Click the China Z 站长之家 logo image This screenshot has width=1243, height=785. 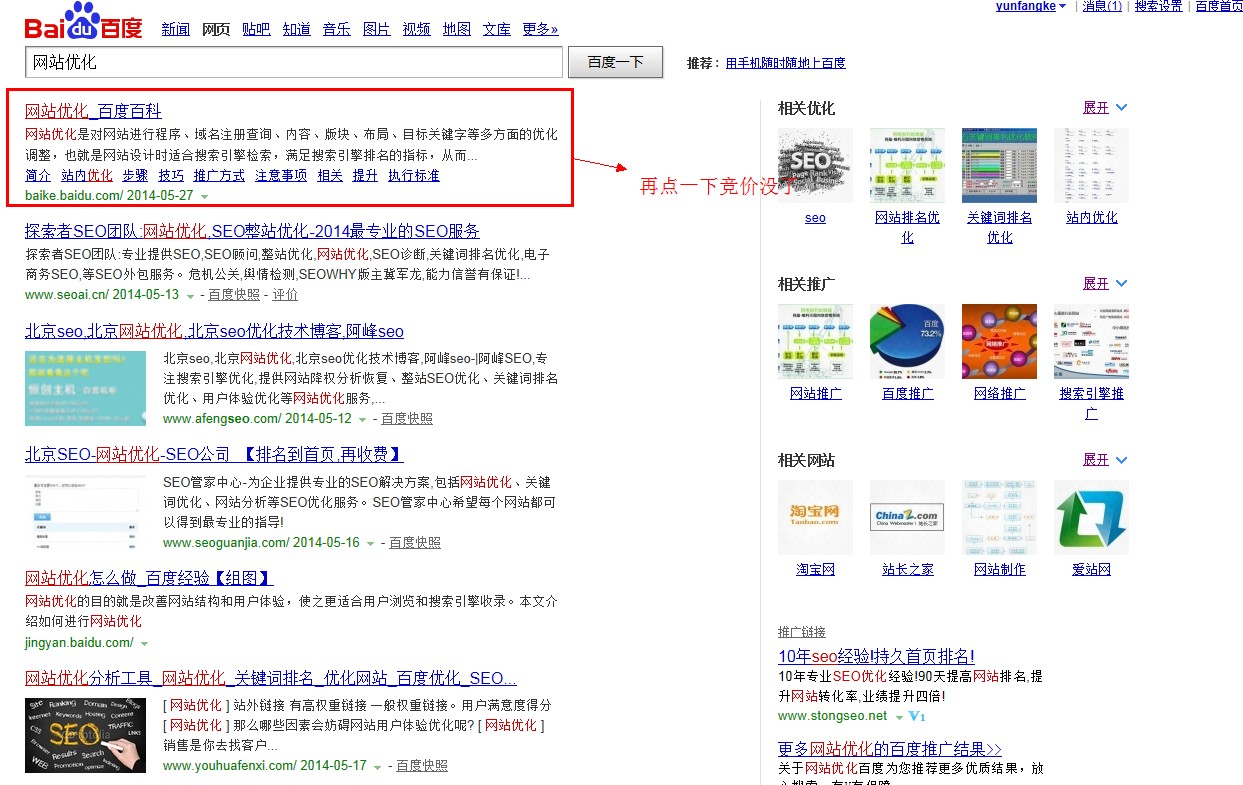click(907, 517)
